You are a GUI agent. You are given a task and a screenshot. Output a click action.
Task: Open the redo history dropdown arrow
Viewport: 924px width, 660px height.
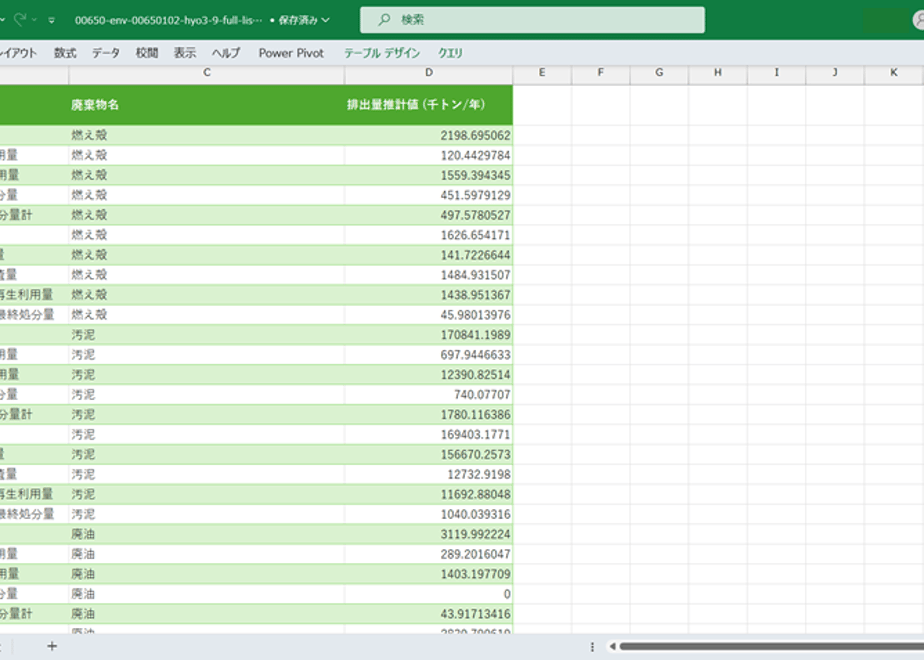[x=34, y=20]
